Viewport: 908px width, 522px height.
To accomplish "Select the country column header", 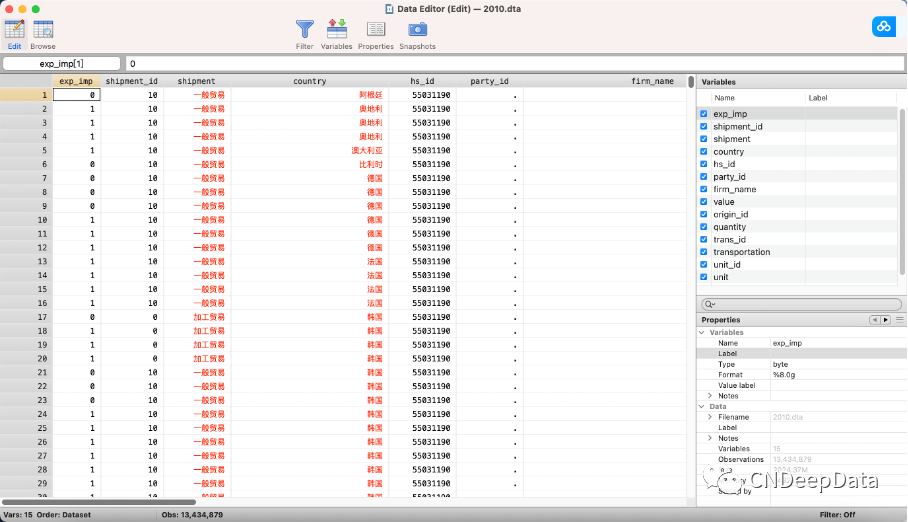I will click(x=310, y=81).
